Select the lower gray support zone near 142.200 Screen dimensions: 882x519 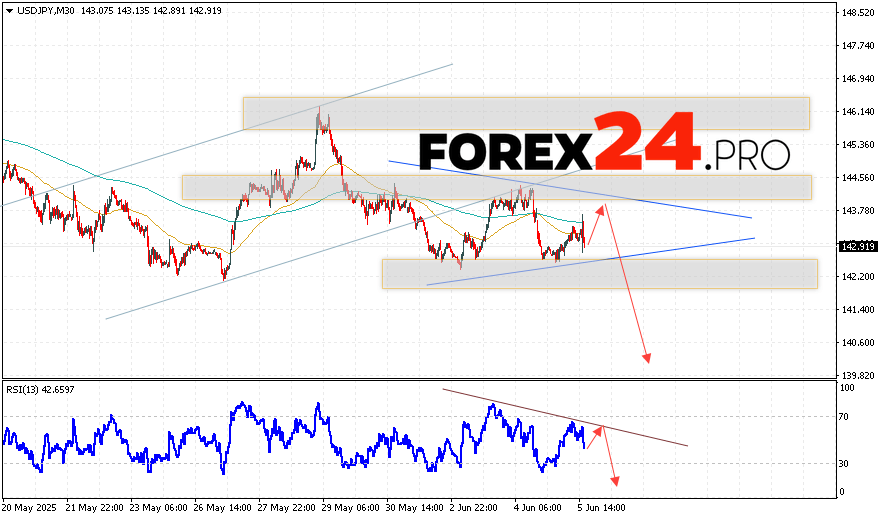tap(599, 273)
